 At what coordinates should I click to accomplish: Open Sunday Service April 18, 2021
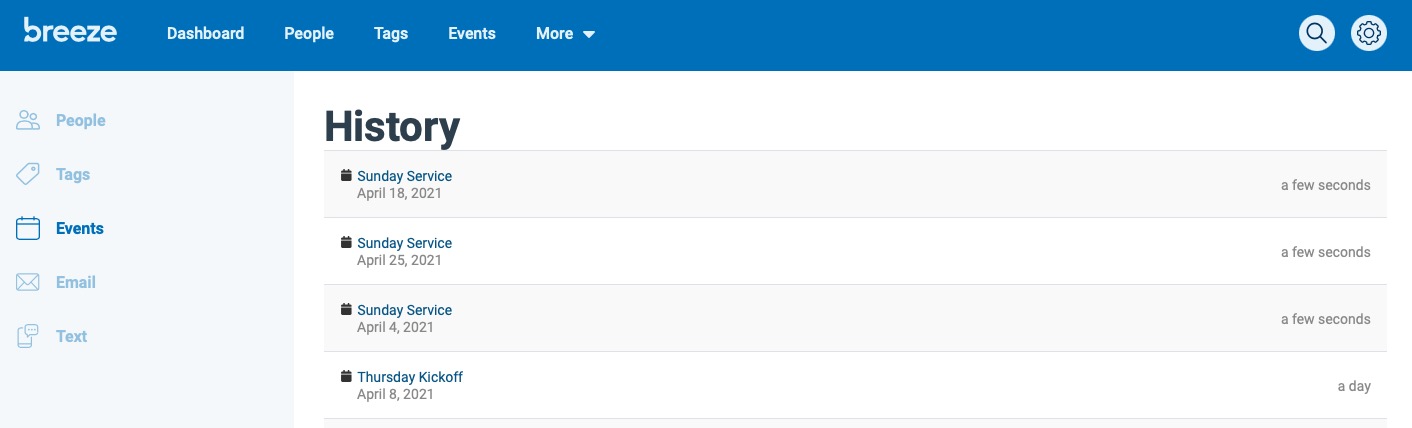tap(404, 176)
